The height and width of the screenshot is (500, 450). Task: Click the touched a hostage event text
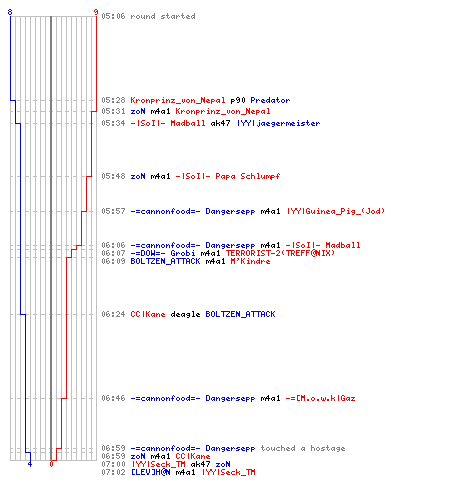(x=303, y=448)
